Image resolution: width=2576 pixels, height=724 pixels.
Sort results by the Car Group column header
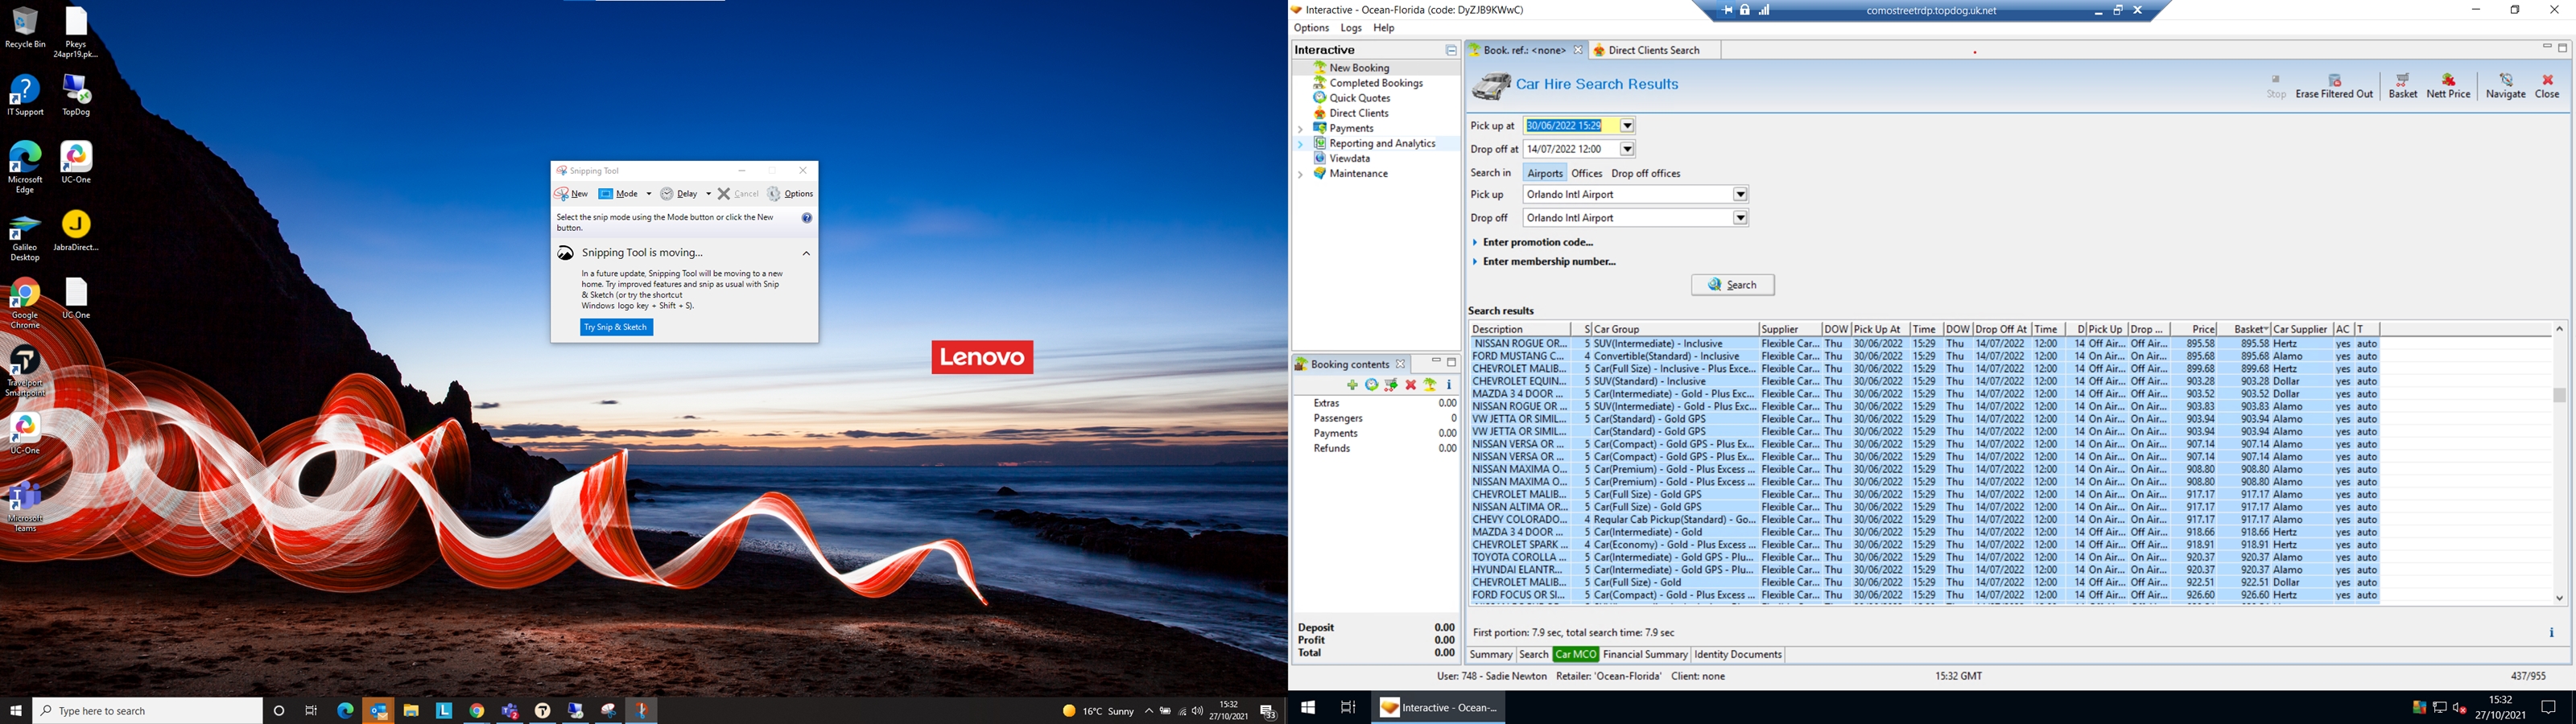pos(1674,329)
